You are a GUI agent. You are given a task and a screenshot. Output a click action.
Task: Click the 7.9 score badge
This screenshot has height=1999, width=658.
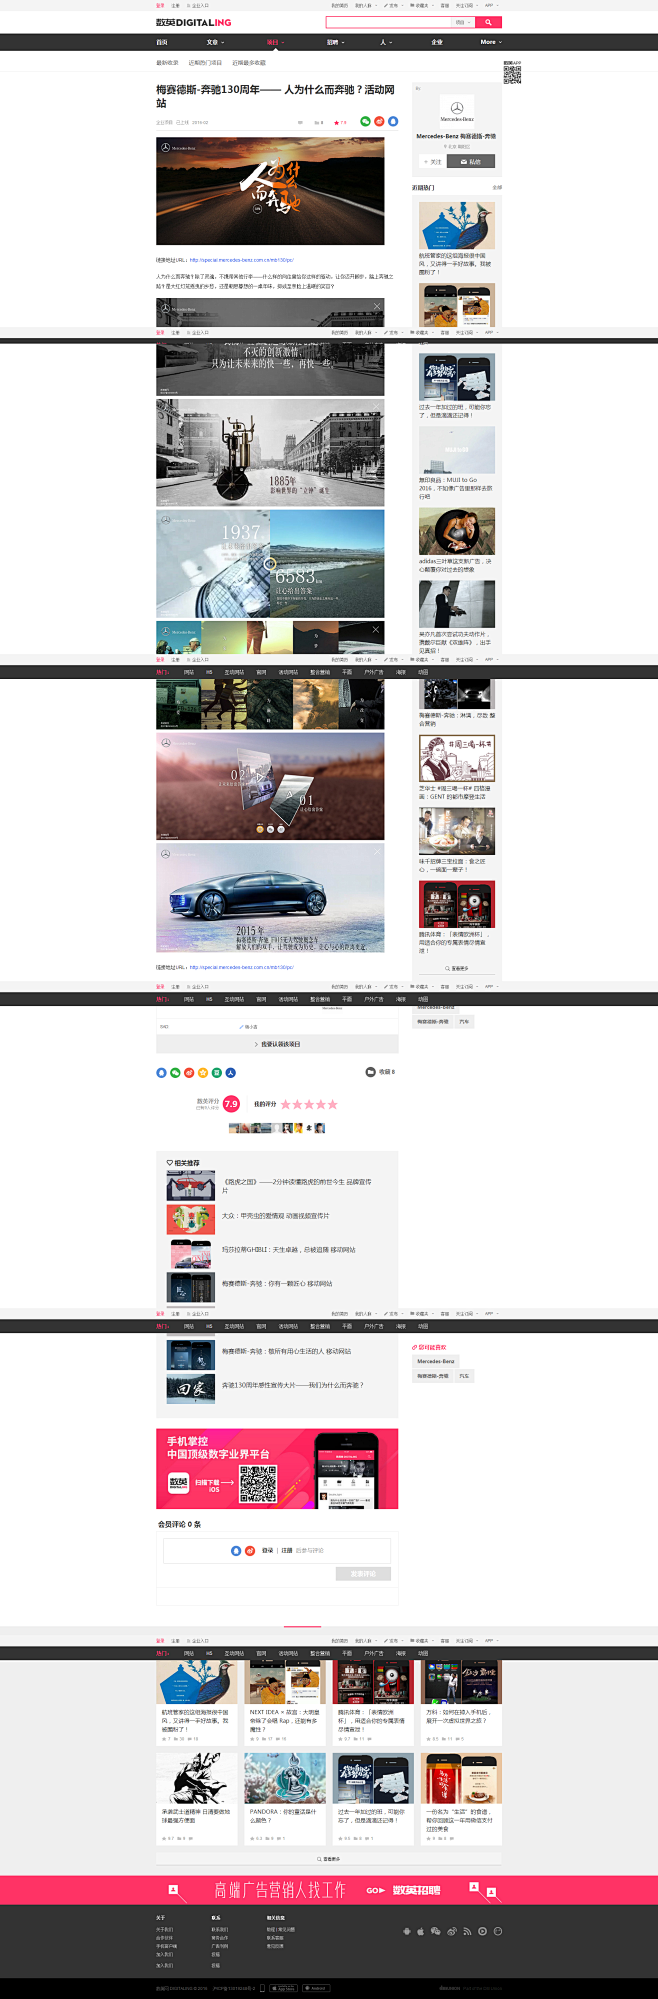tap(231, 1104)
